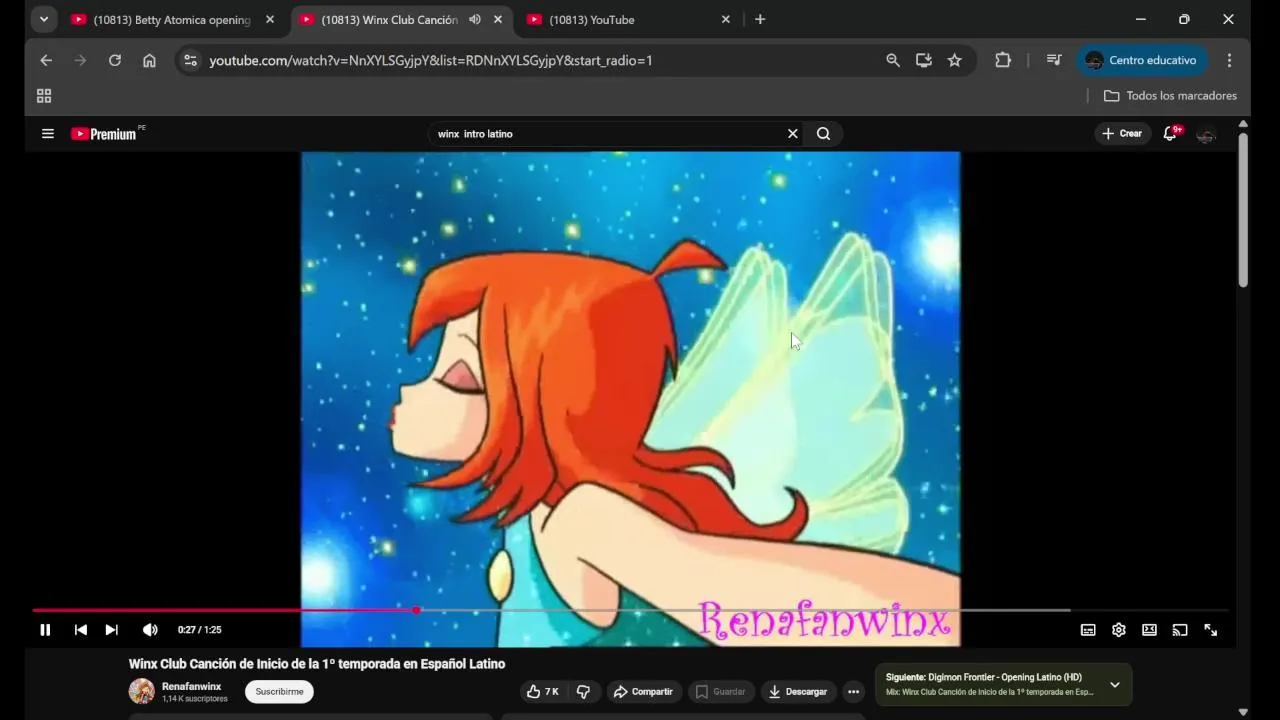Open Todos los marcadores folder
This screenshot has width=1280, height=720.
tap(1170, 96)
